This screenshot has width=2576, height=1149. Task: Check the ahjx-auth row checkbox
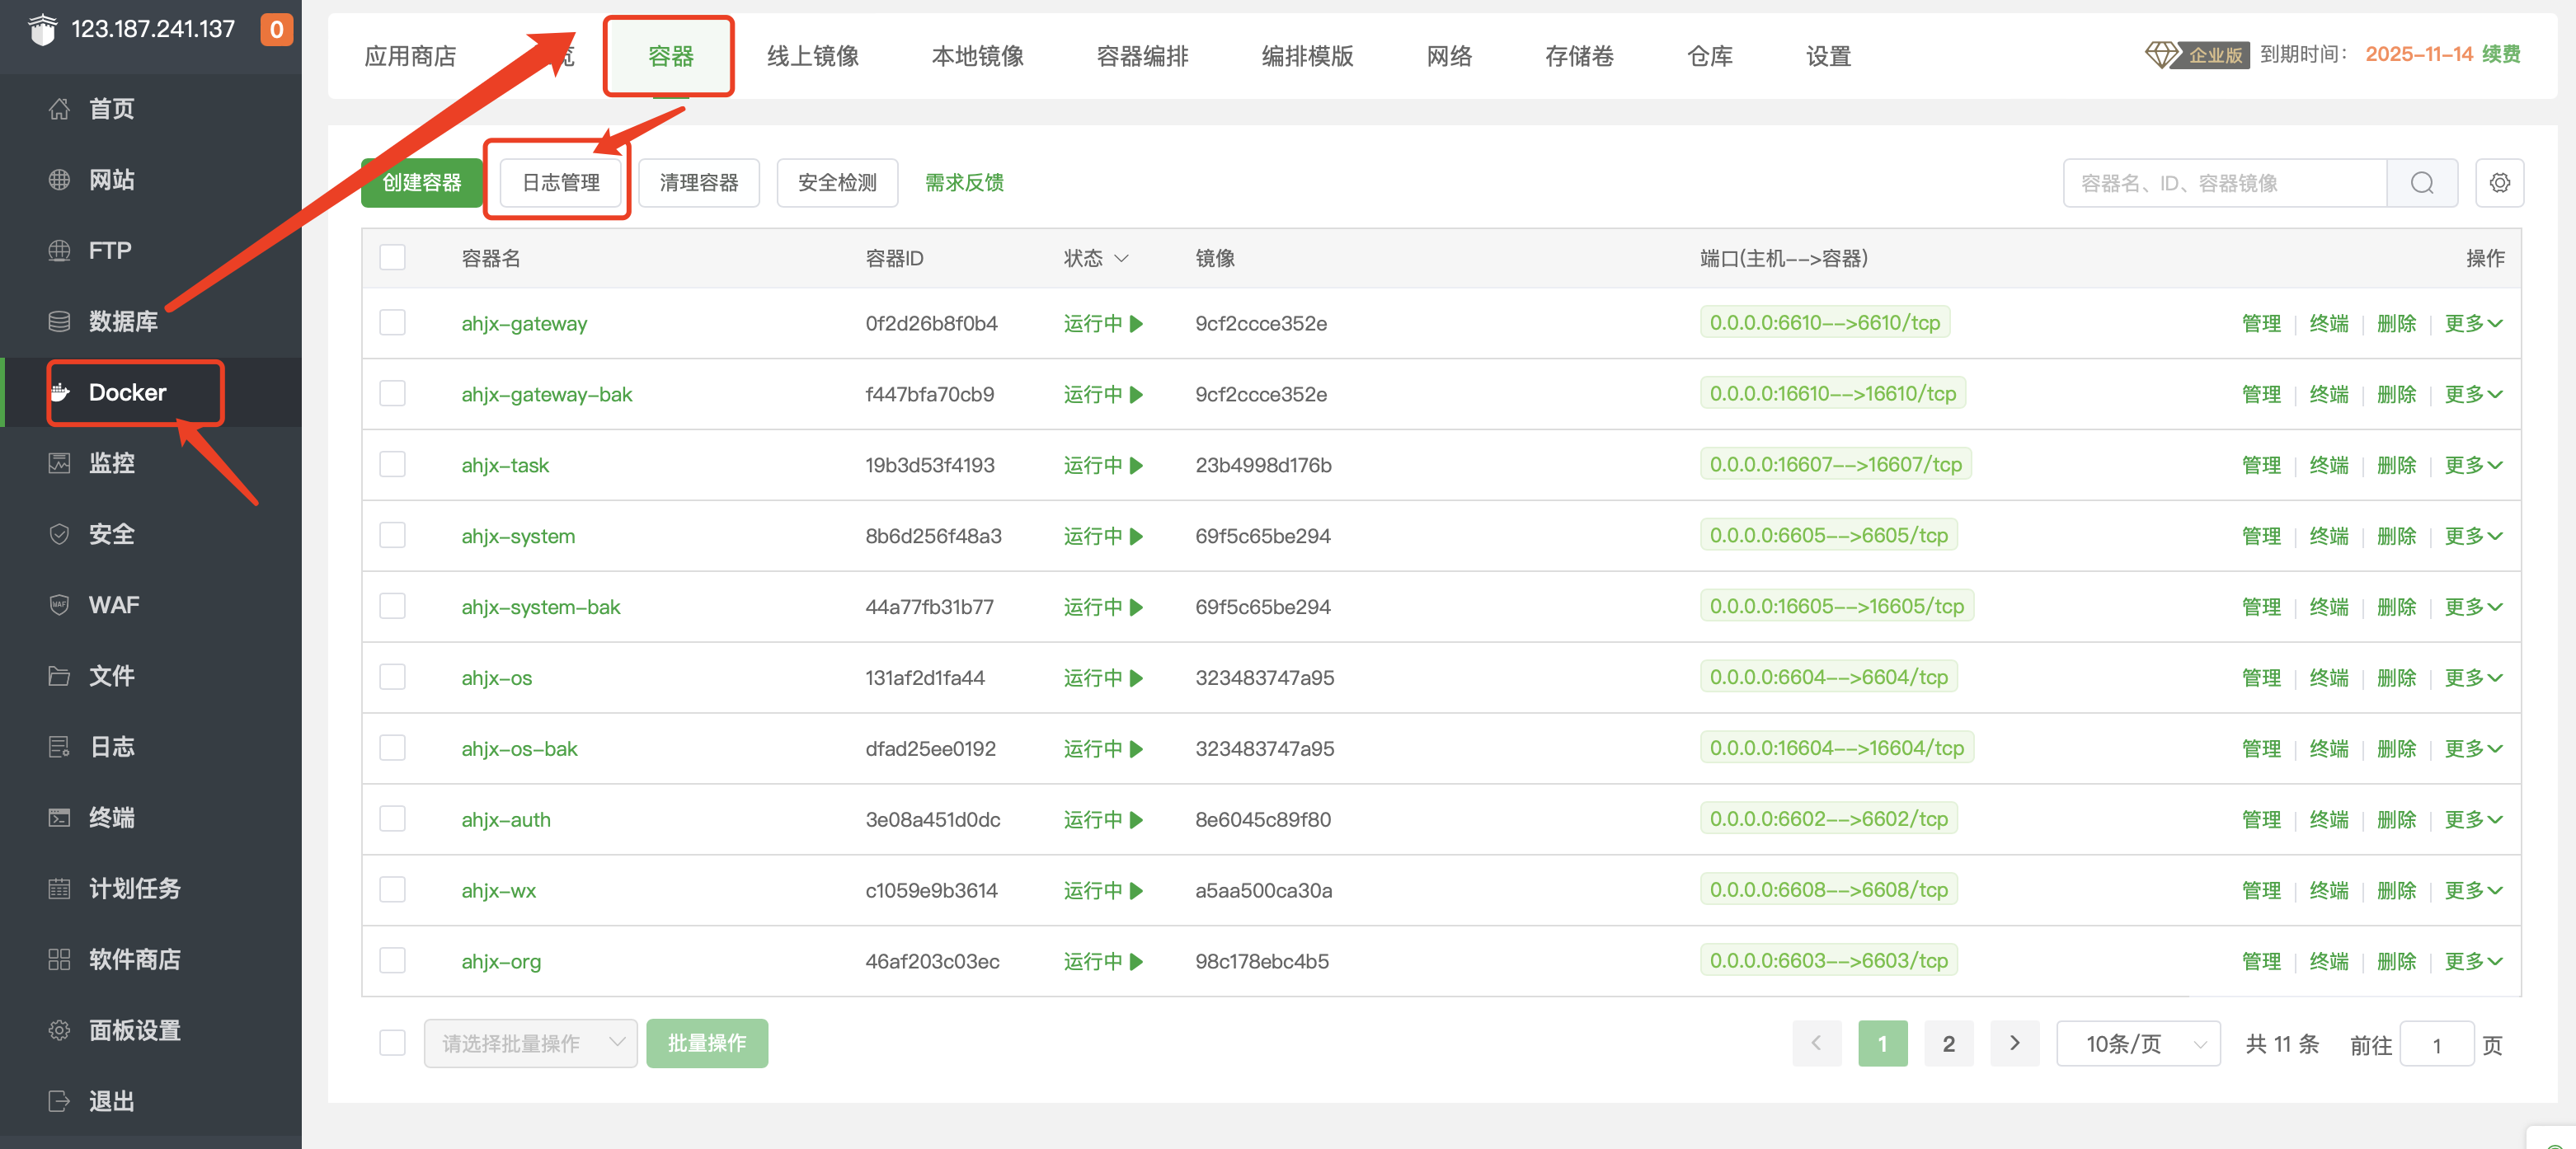[392, 819]
